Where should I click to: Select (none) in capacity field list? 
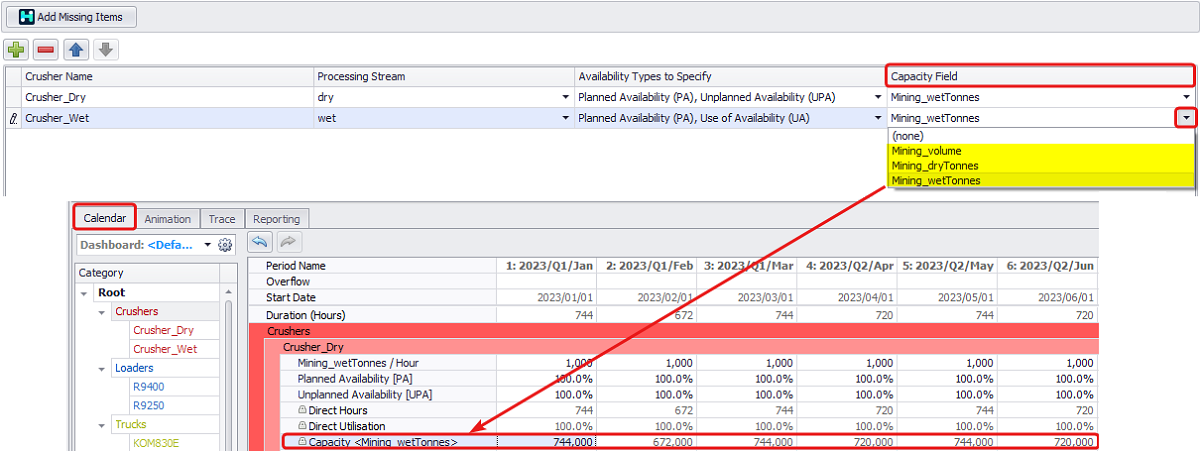tap(908, 136)
